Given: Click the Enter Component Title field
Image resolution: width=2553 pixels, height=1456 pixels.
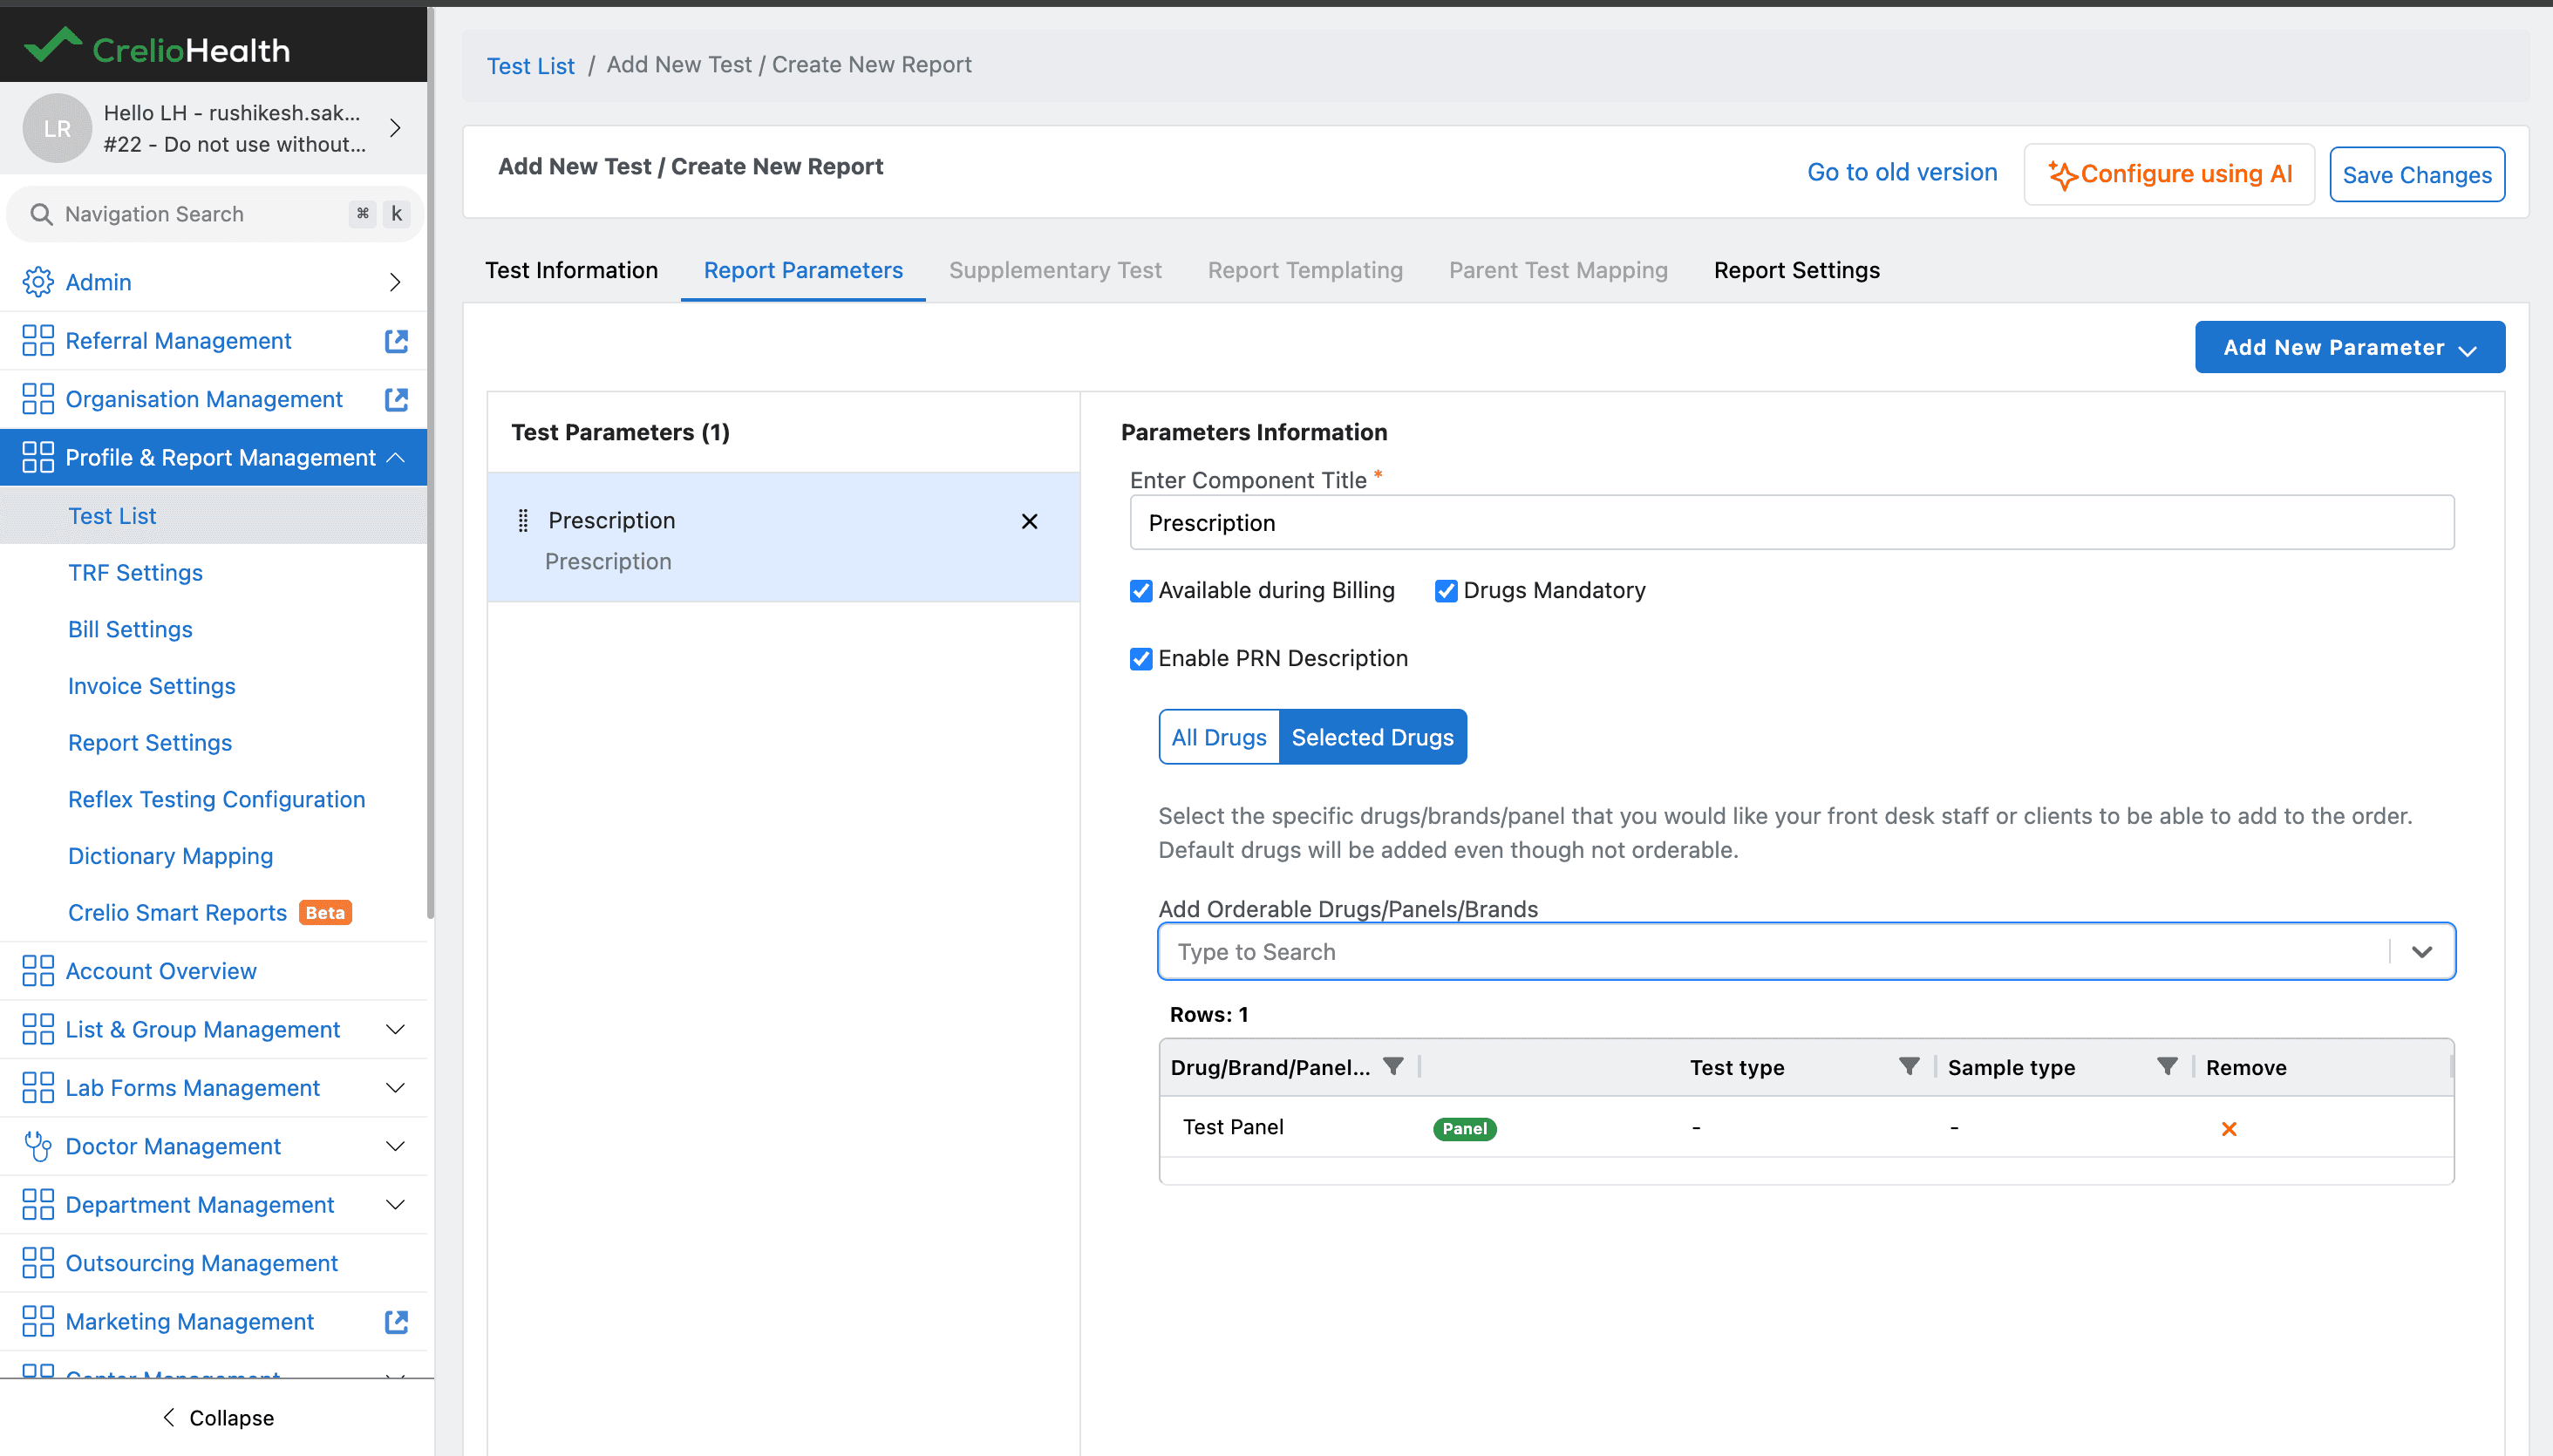Looking at the screenshot, I should 1792,523.
